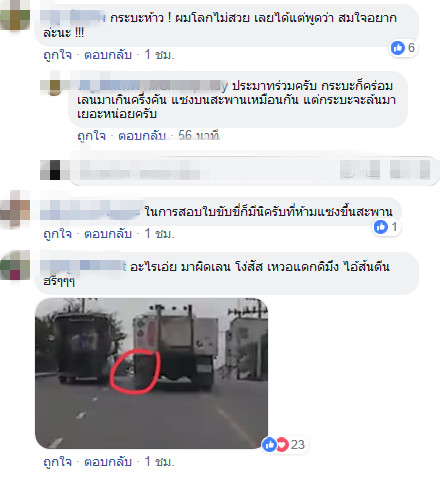Reply to the driving license test comment
Screen dimensions: 440x478
pyautogui.click(x=108, y=234)
